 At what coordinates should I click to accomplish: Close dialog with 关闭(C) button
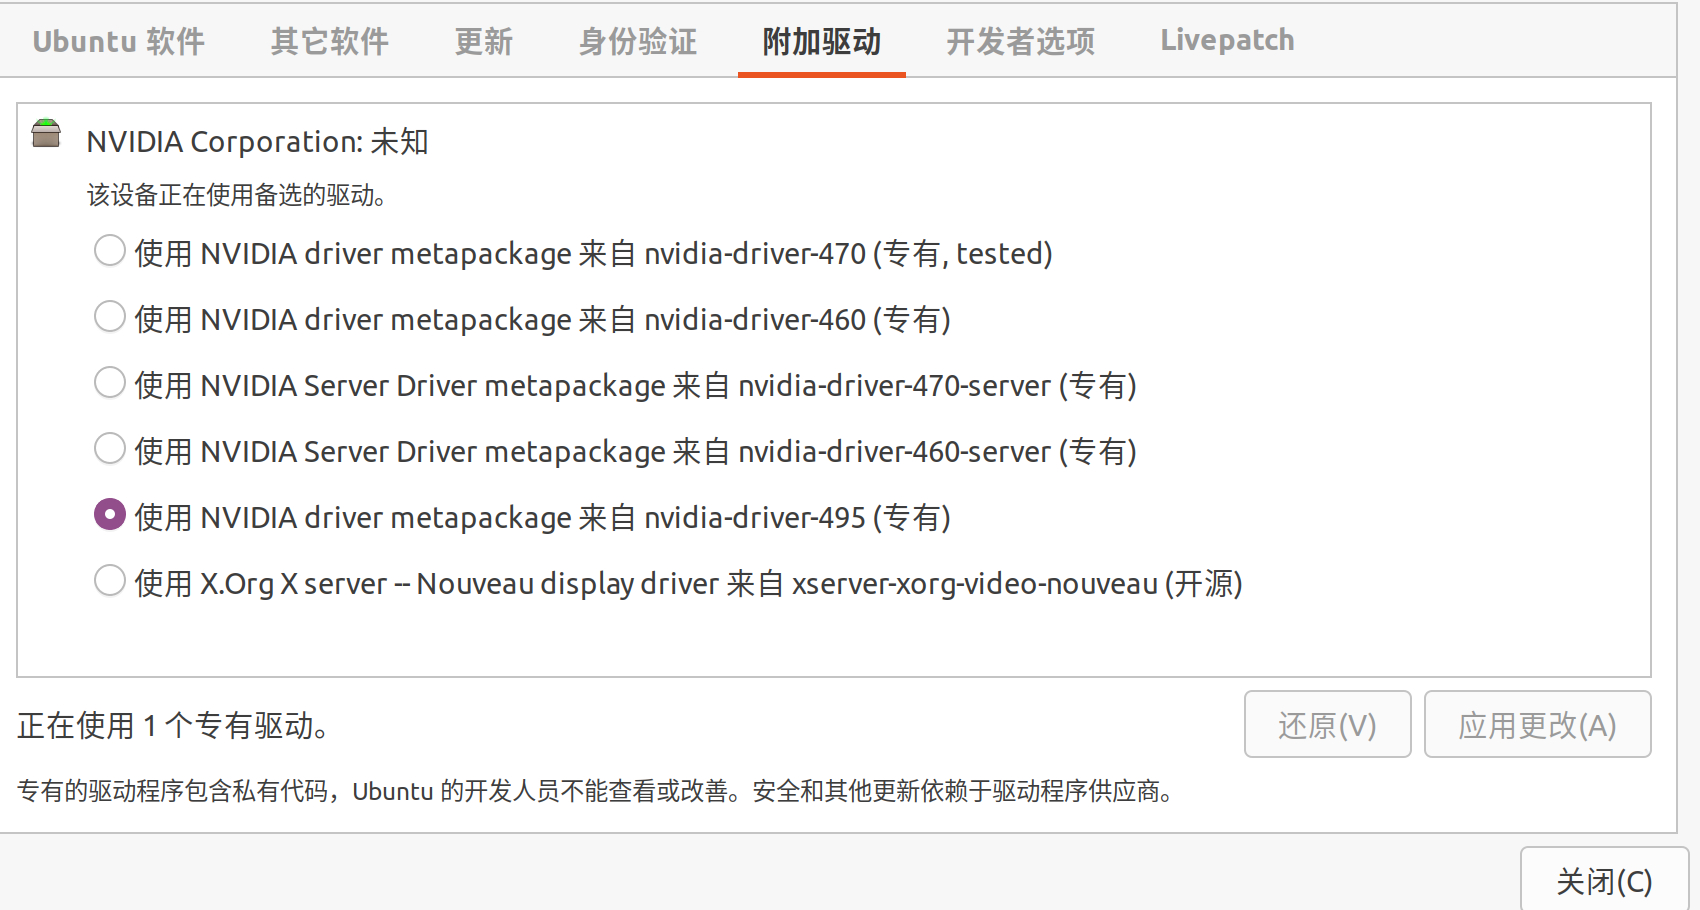click(1604, 880)
